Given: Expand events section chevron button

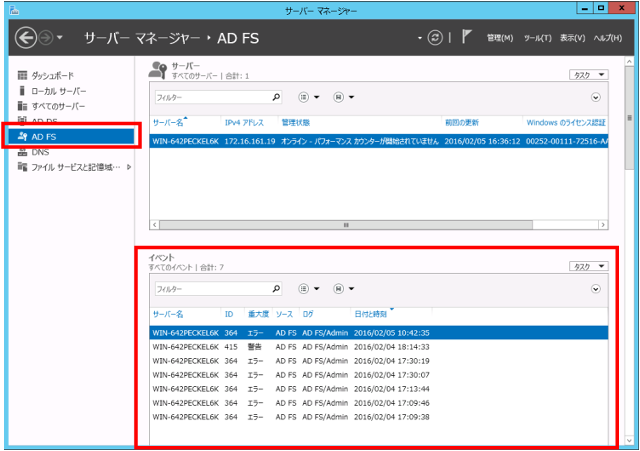Looking at the screenshot, I should tap(596, 289).
